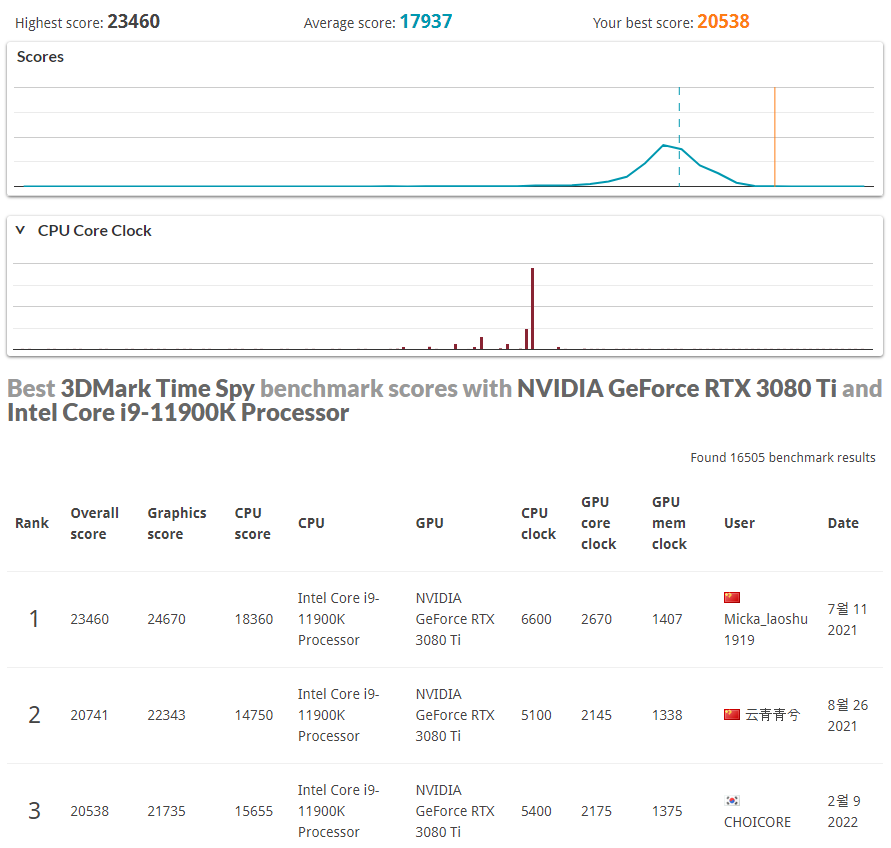Image resolution: width=891 pixels, height=848 pixels.
Task: Click rank 1 number
Action: click(x=34, y=618)
